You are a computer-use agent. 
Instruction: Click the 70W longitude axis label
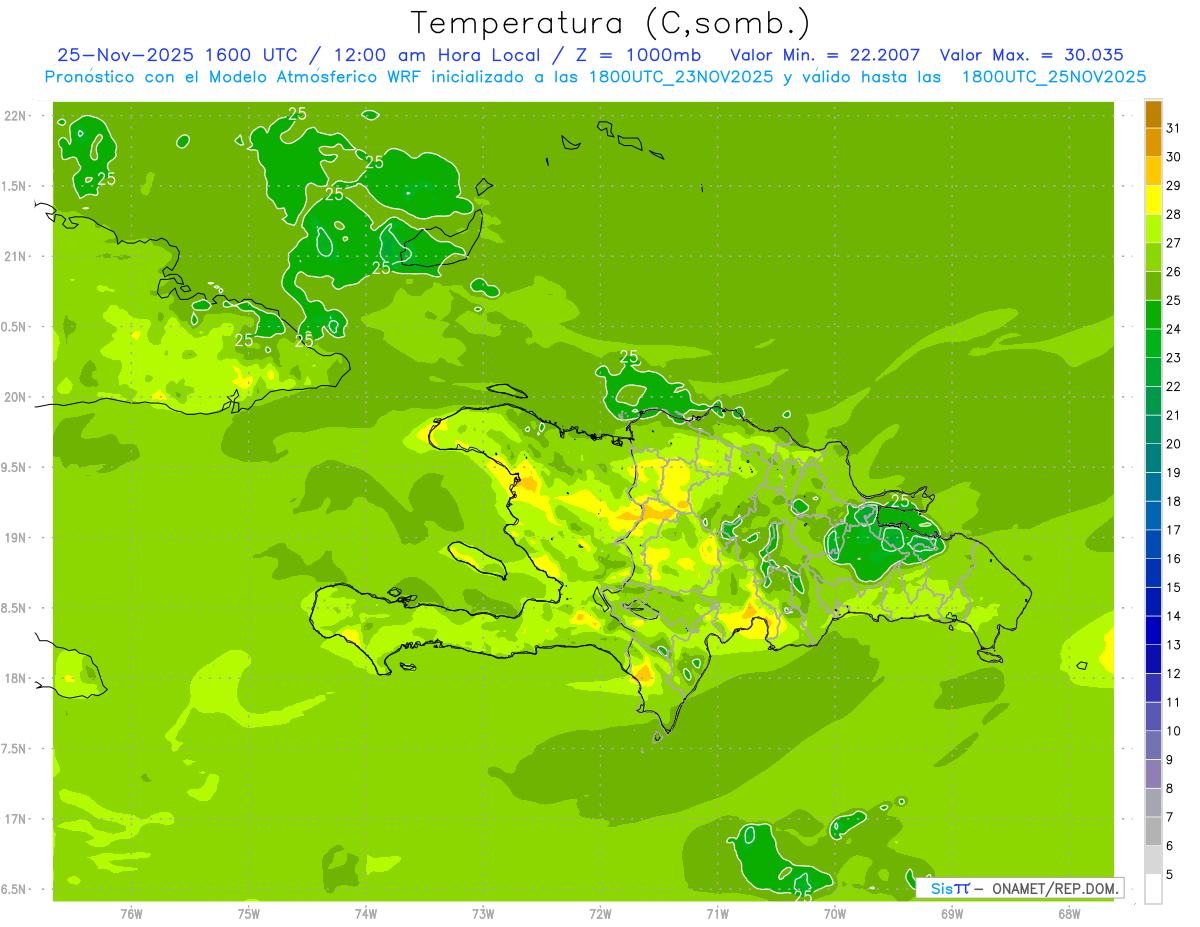(x=834, y=913)
